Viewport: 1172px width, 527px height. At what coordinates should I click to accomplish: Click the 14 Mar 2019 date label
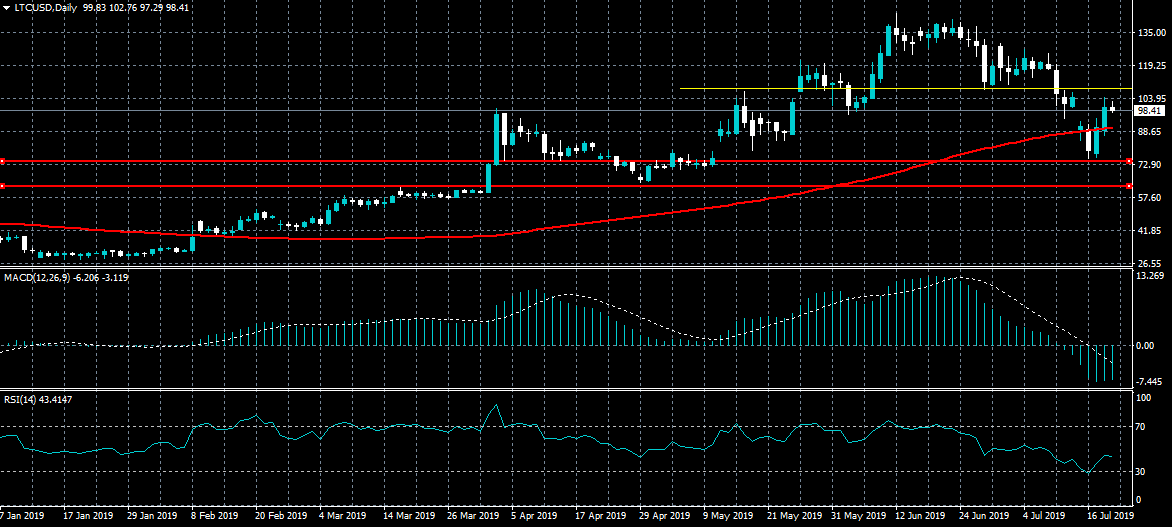[x=408, y=516]
